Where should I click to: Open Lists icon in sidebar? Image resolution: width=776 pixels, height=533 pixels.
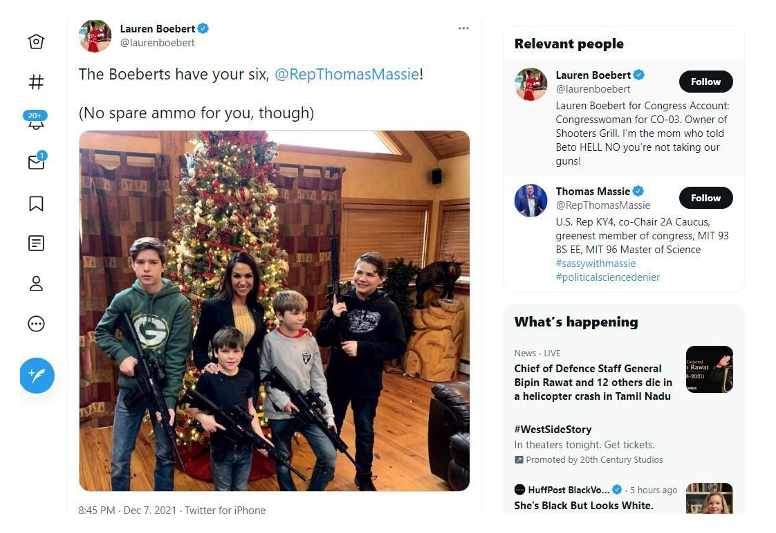(x=36, y=243)
